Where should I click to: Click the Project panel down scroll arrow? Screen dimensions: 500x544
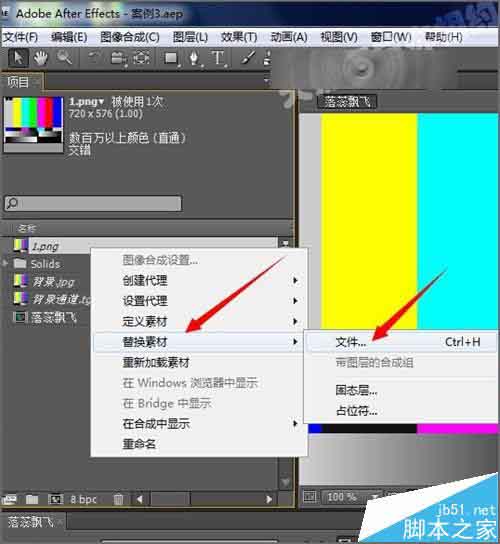(x=285, y=482)
